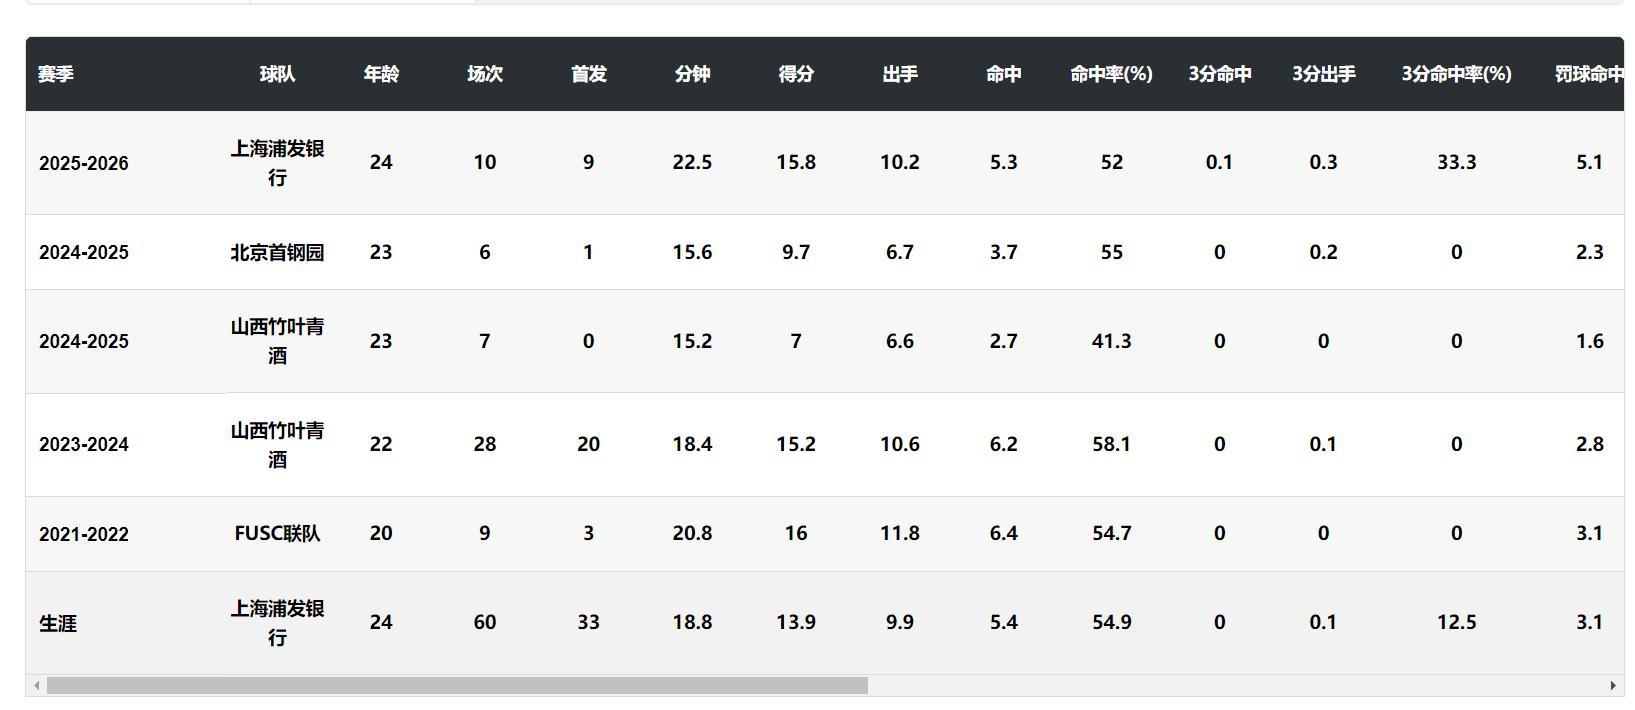Viewport: 1635px width, 710px height.
Task: Click the 2025-2026 season cell
Action: pyautogui.click(x=84, y=164)
